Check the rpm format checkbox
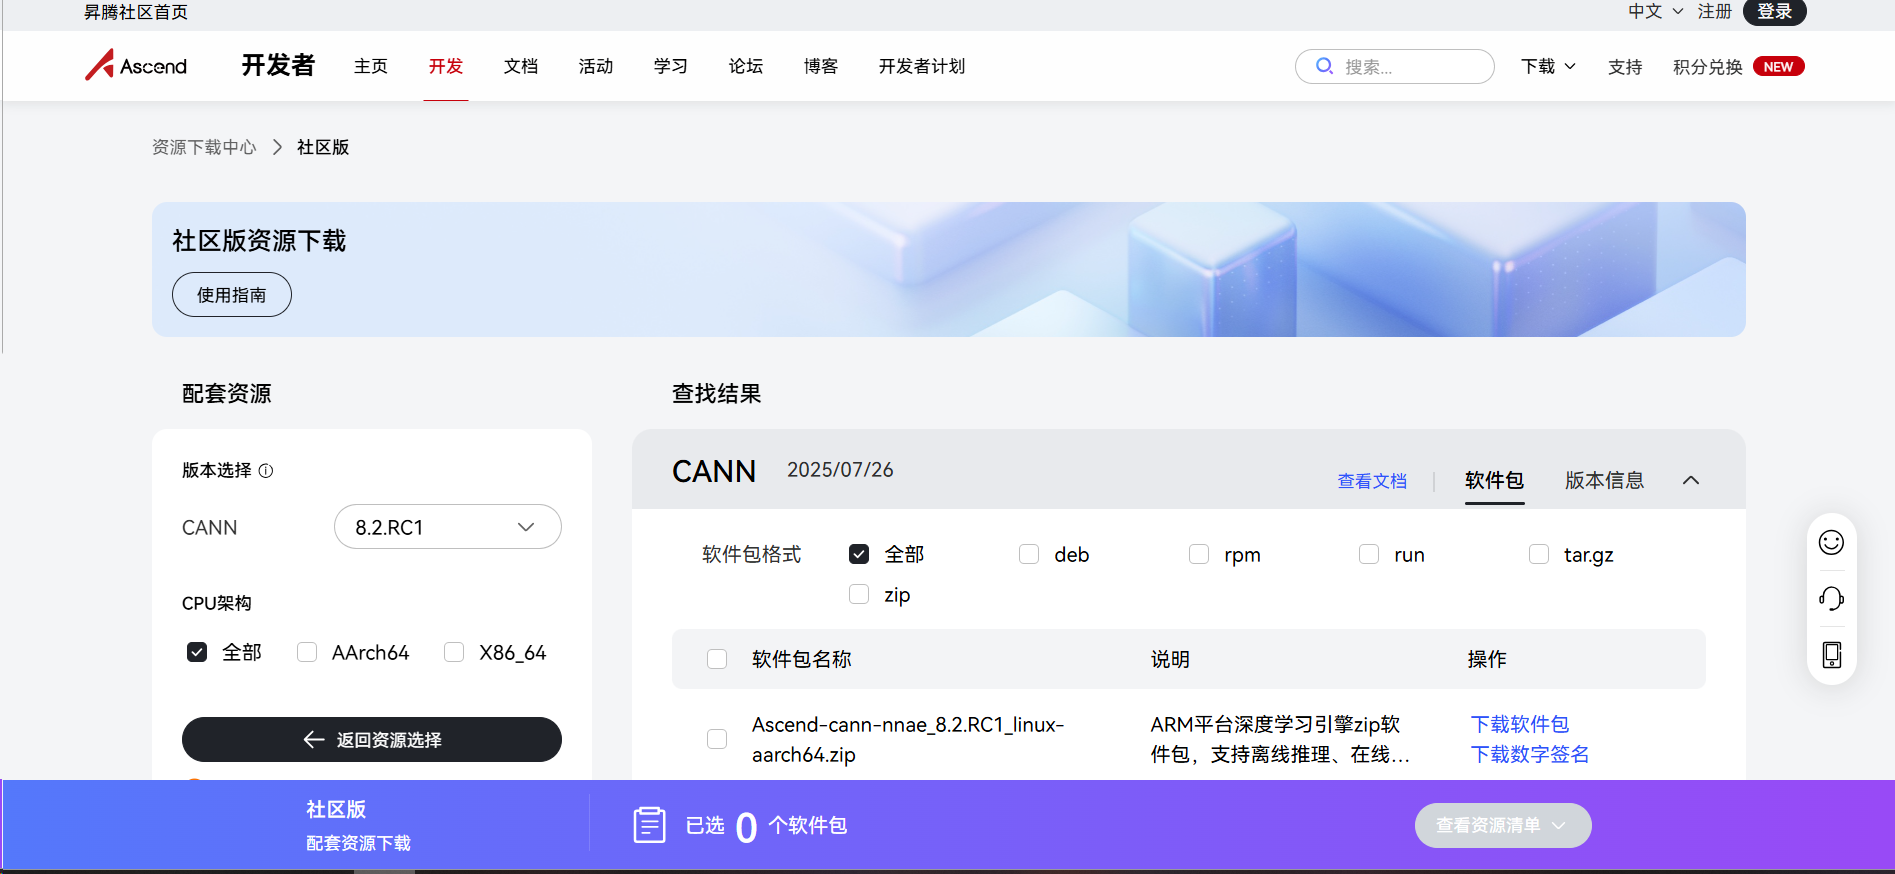Image resolution: width=1895 pixels, height=874 pixels. point(1199,554)
